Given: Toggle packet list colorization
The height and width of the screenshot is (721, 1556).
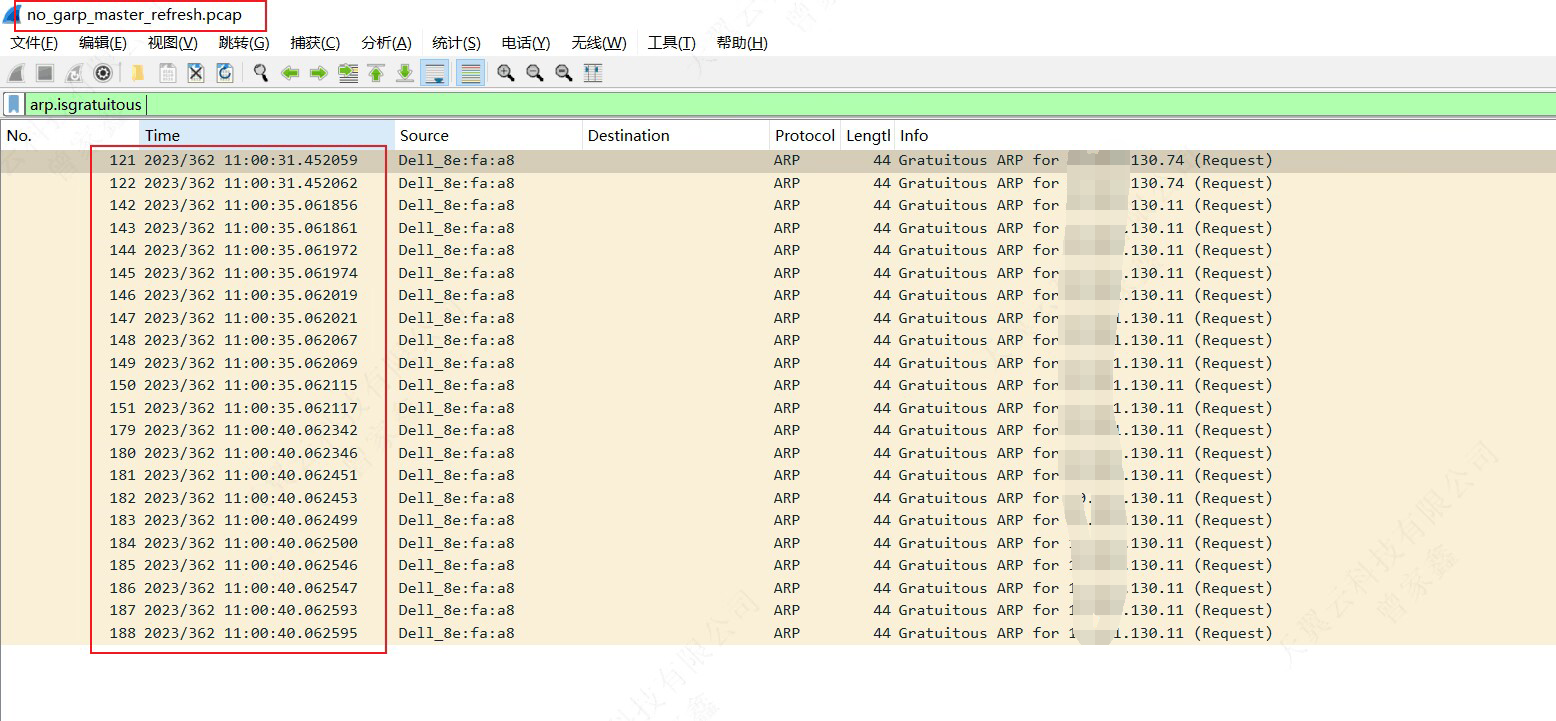Looking at the screenshot, I should tap(471, 73).
